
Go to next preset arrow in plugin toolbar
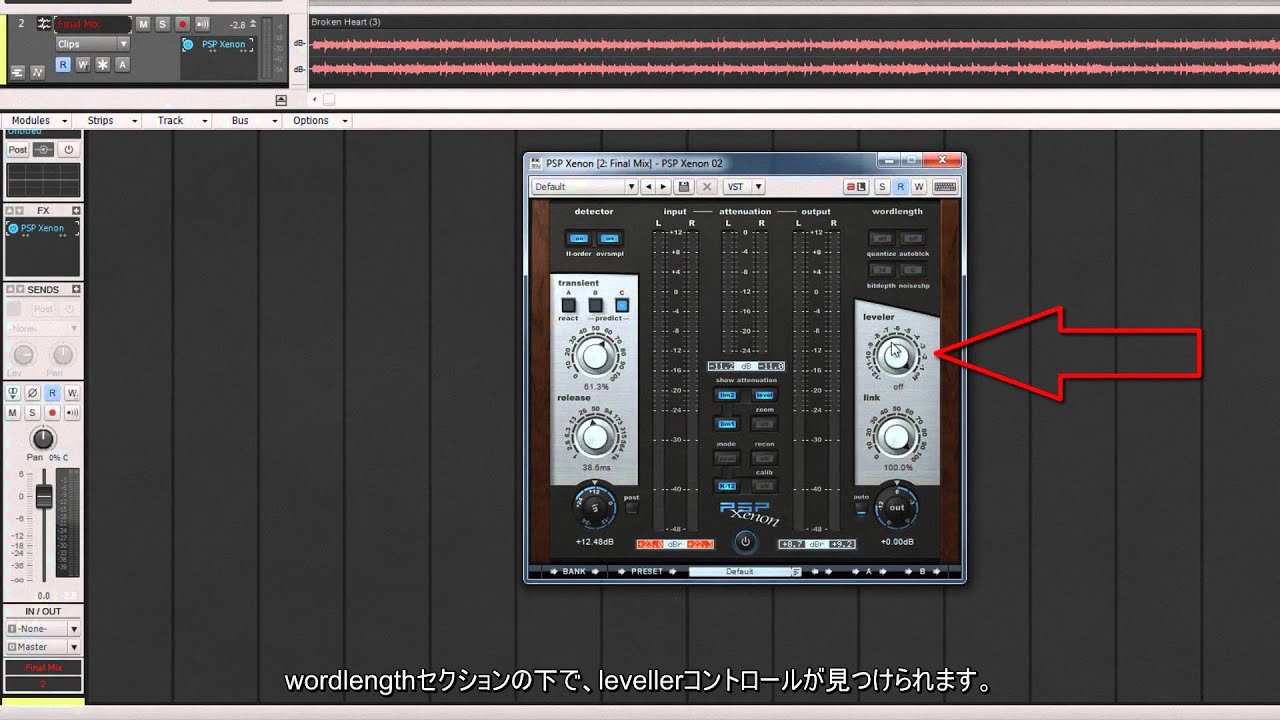(x=662, y=187)
